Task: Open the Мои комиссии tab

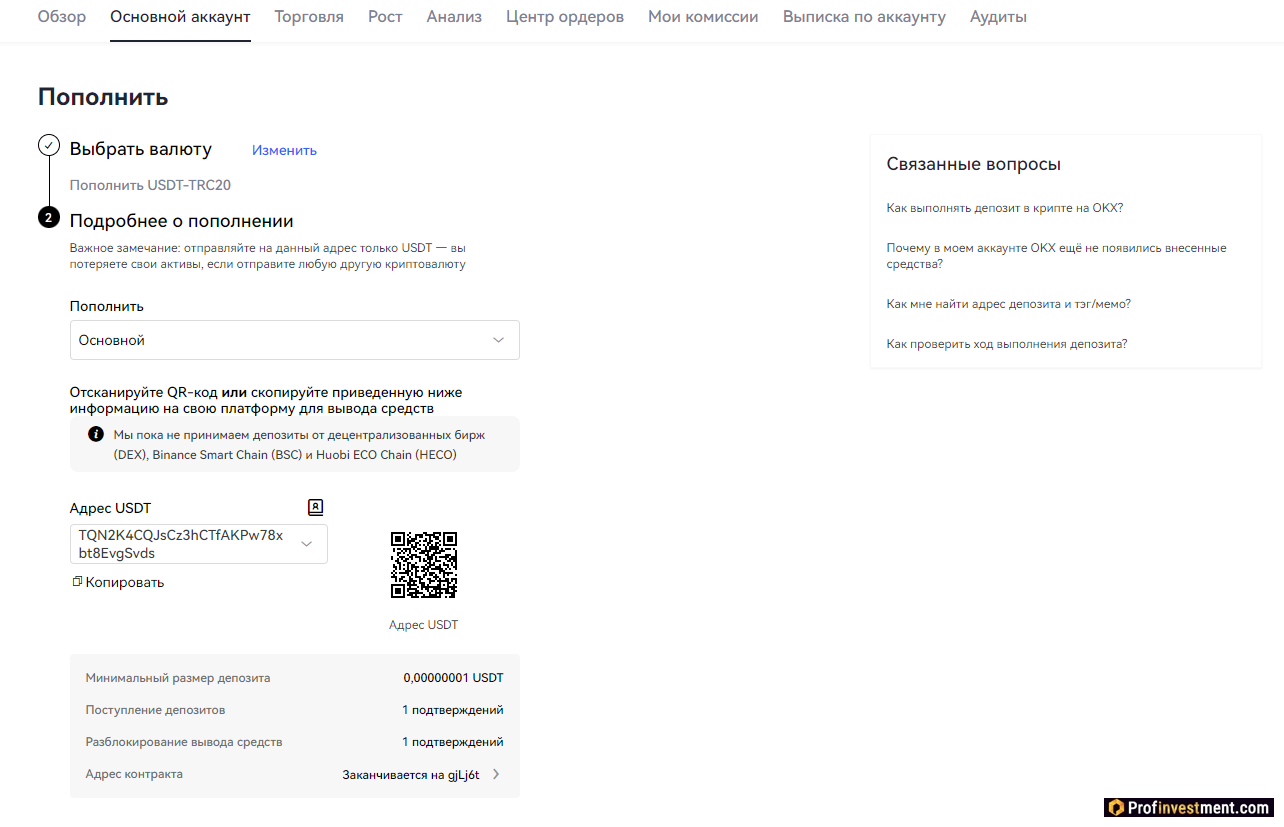Action: pyautogui.click(x=703, y=17)
